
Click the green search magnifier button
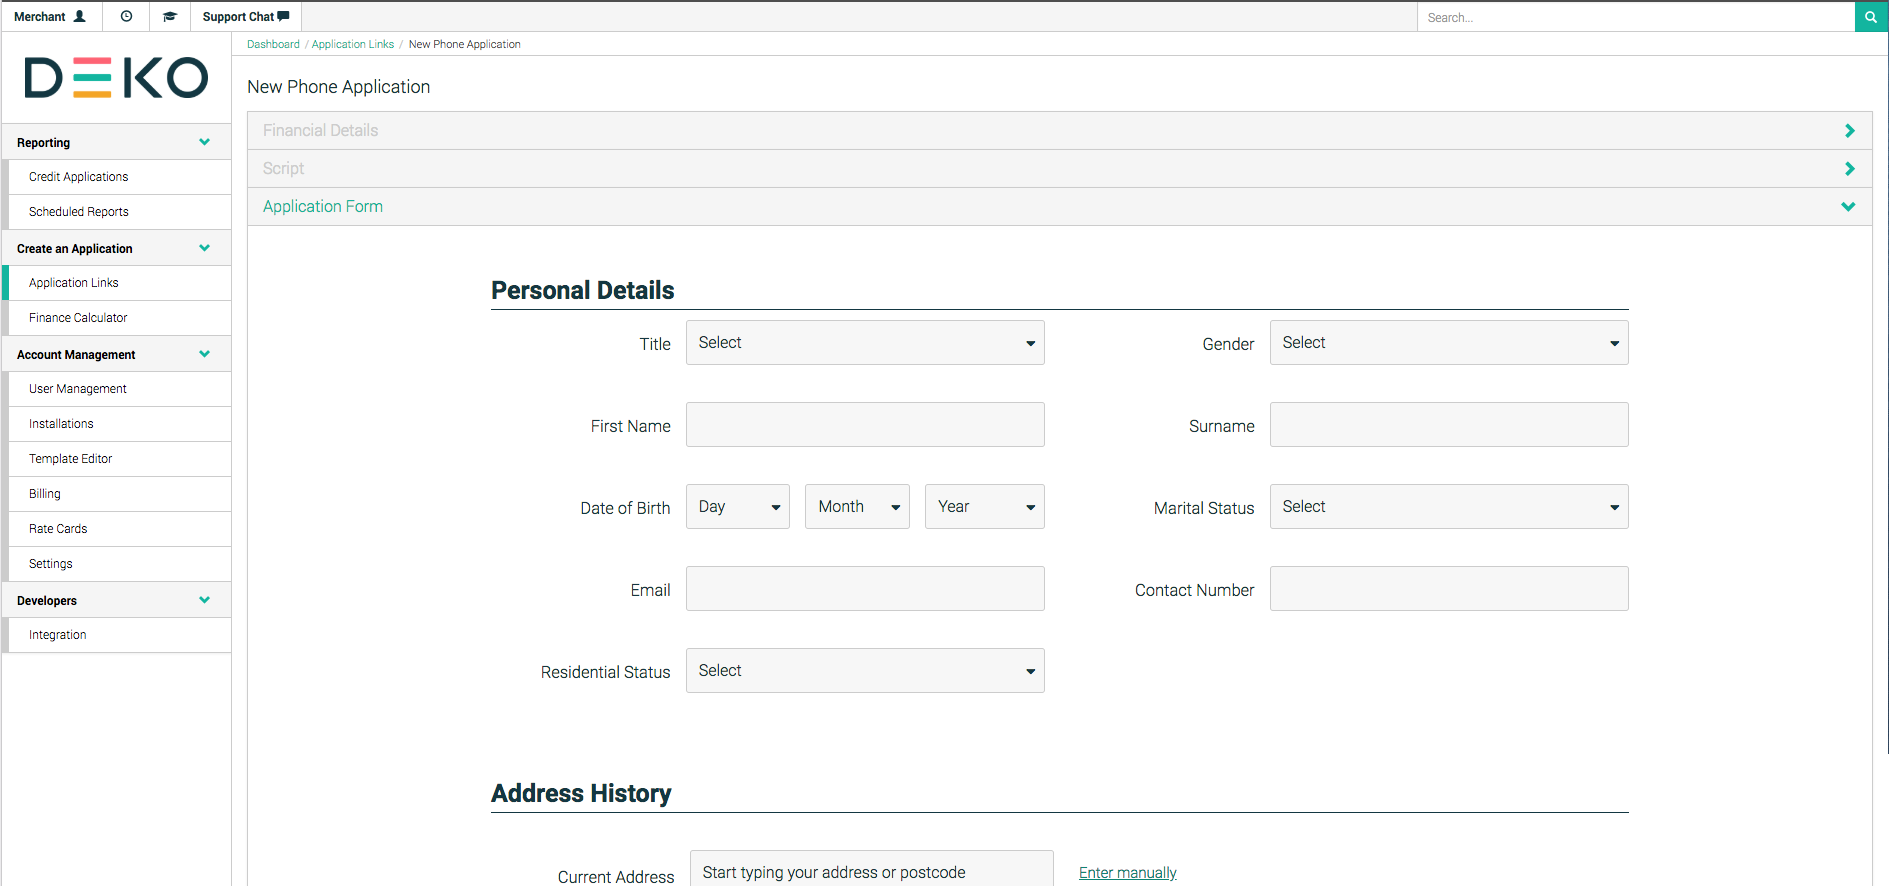click(x=1871, y=17)
